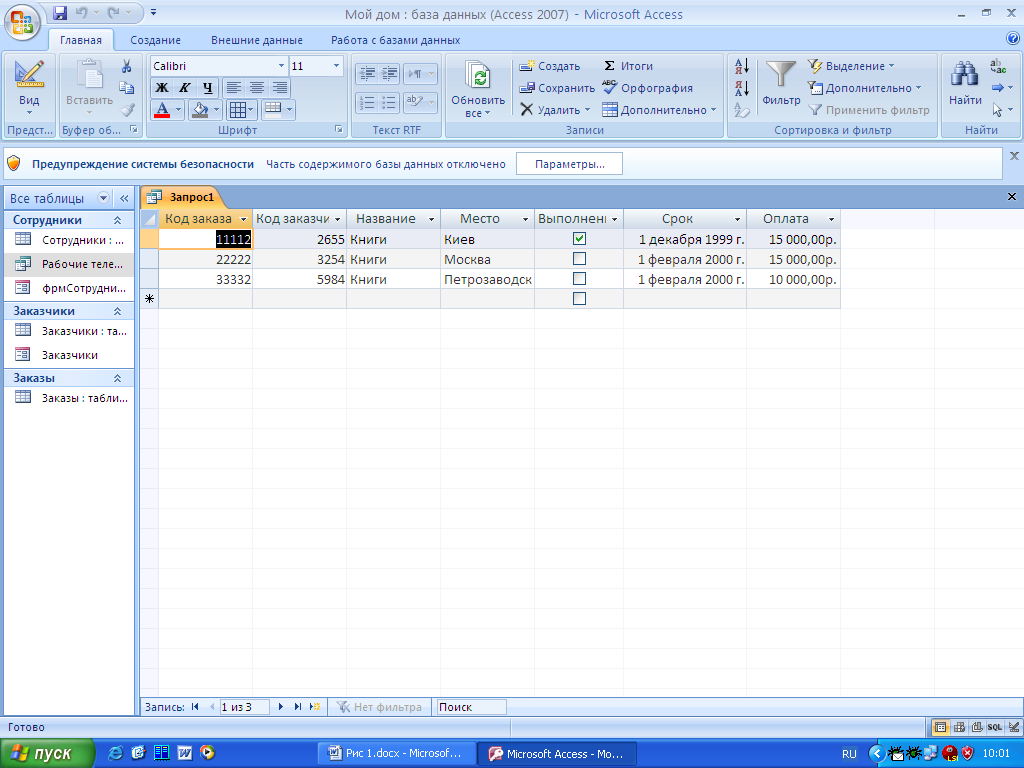The image size is (1024, 768).
Task: Apply the fill color paint bucket
Action: click(x=199, y=110)
